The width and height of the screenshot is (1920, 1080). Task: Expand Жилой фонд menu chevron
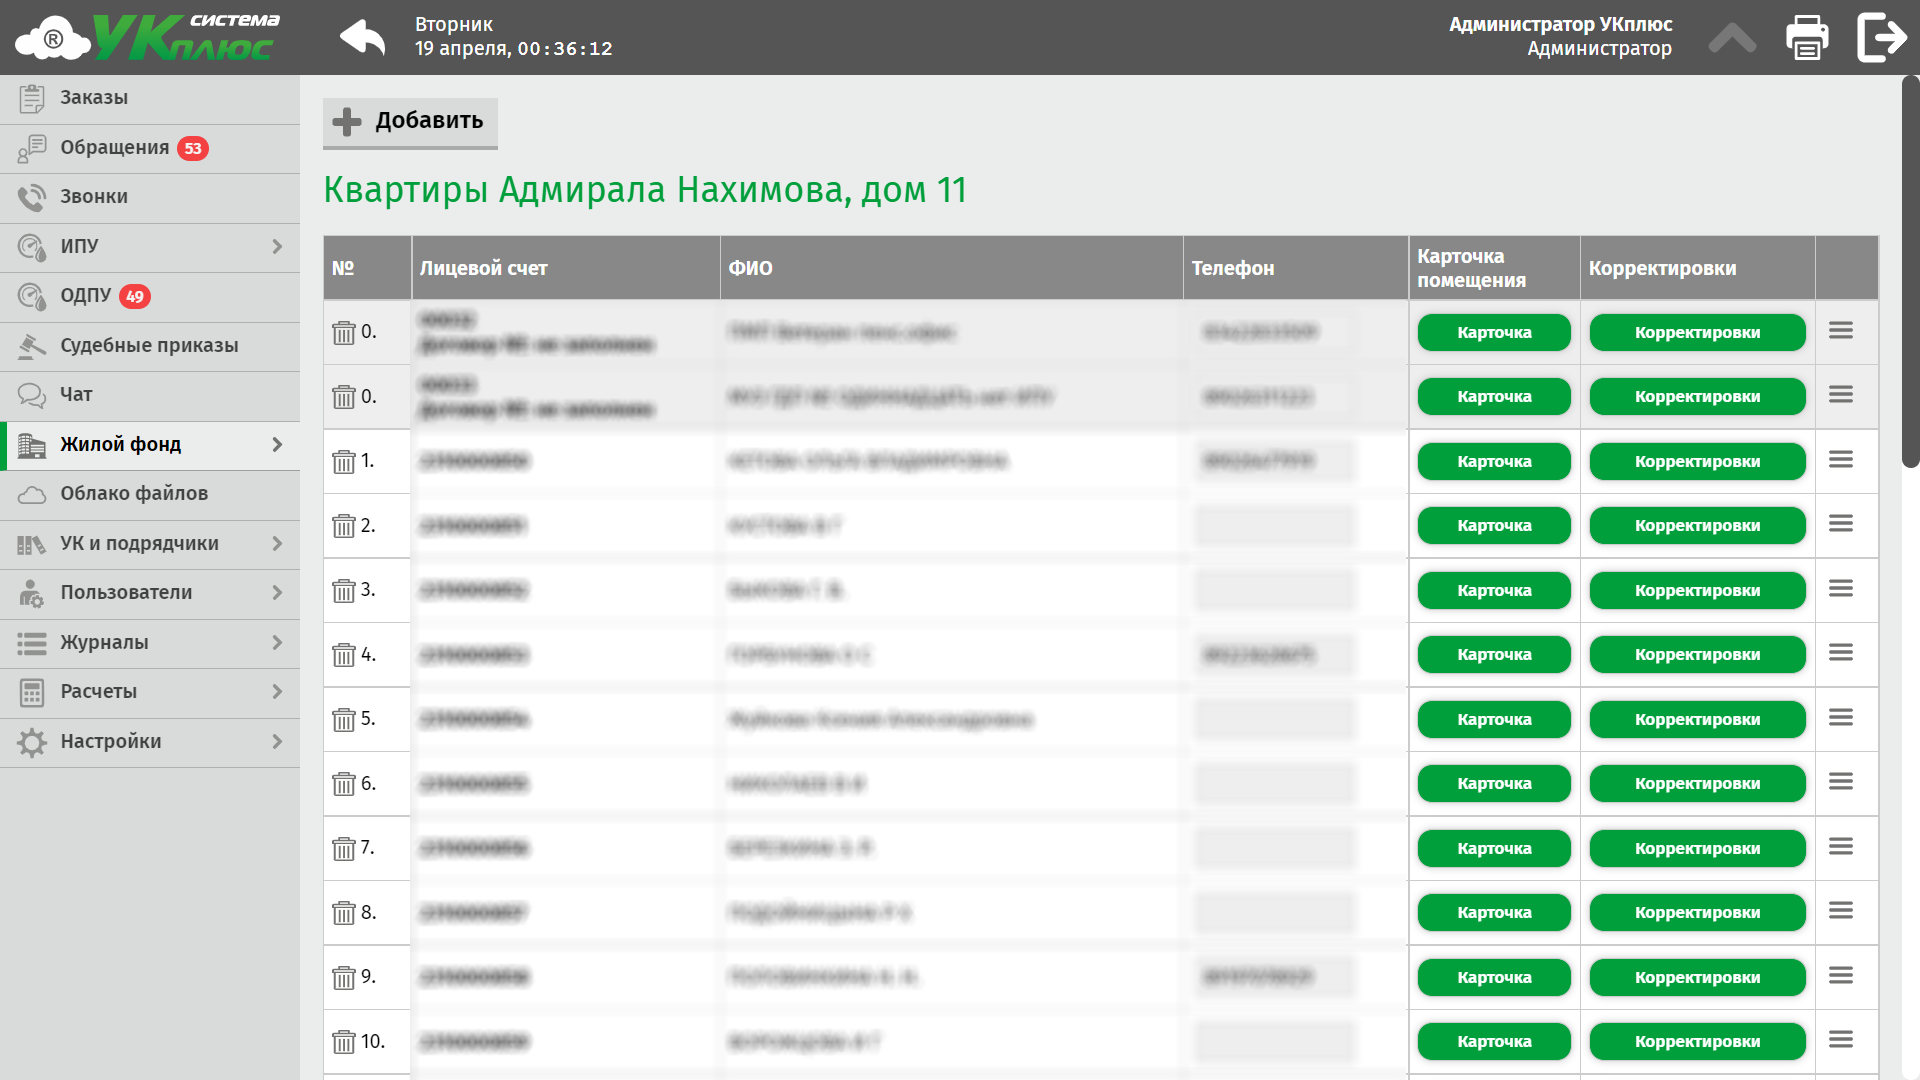277,445
